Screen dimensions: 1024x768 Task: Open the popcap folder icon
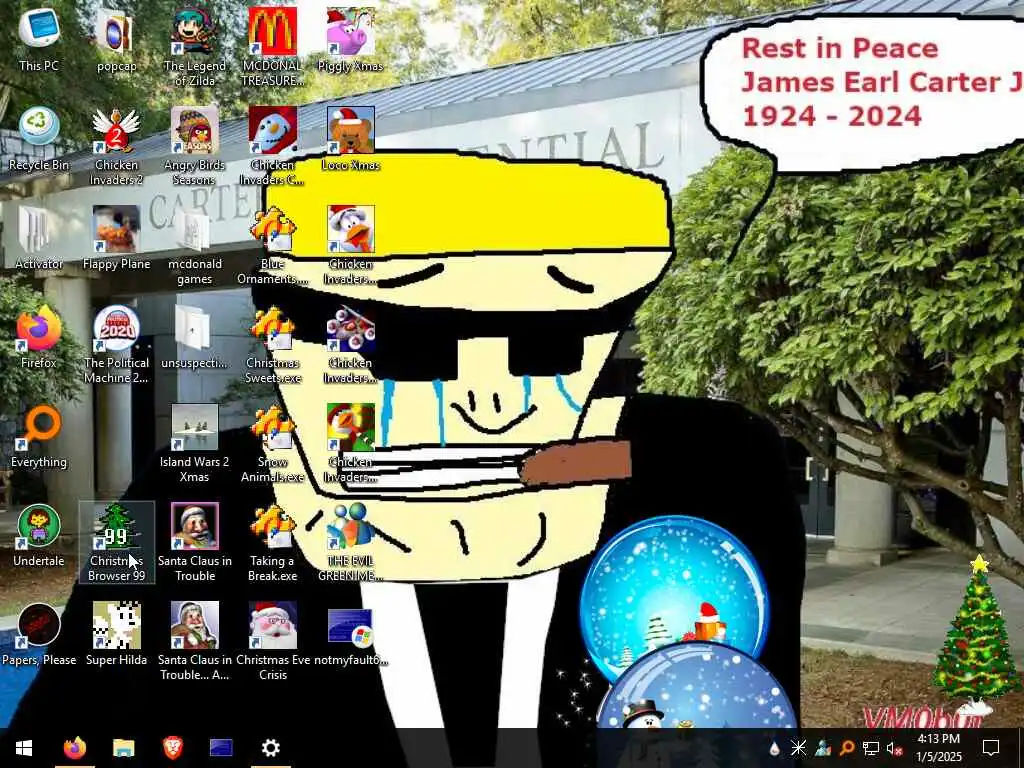pyautogui.click(x=116, y=40)
